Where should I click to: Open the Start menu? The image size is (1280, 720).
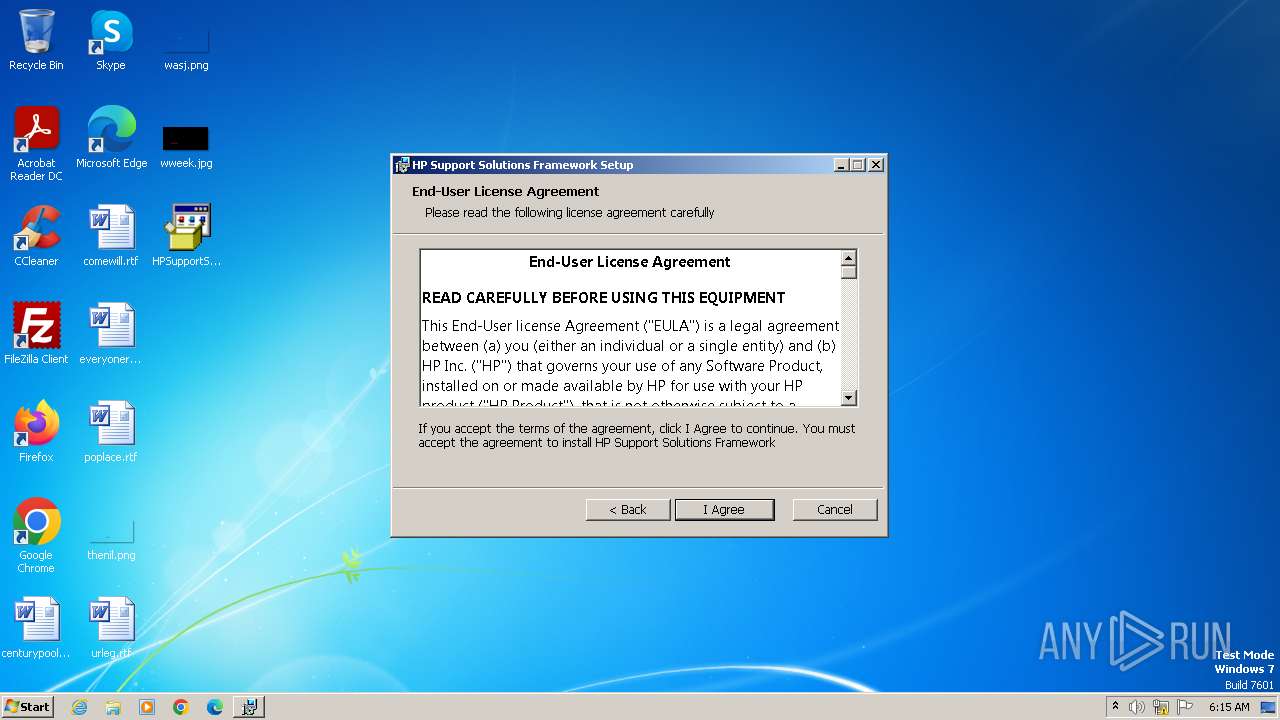click(27, 706)
